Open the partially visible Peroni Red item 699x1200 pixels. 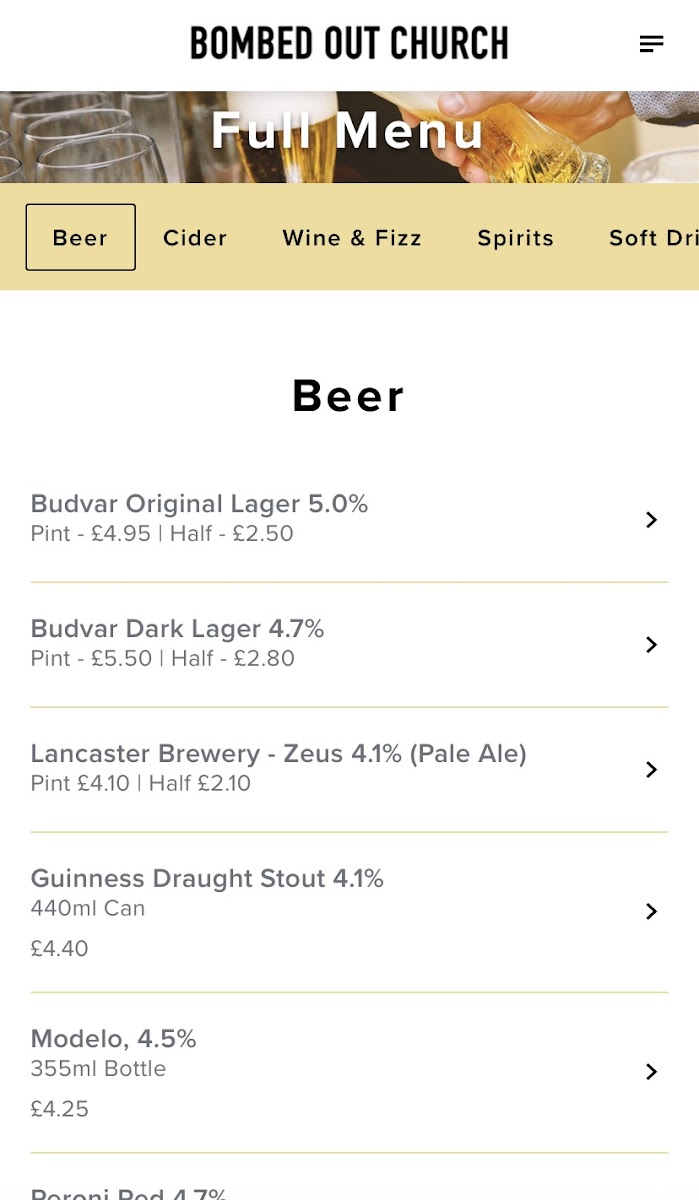(129, 1192)
